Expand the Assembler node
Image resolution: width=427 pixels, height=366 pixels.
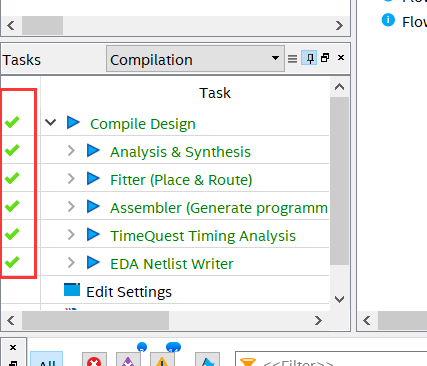pos(71,207)
